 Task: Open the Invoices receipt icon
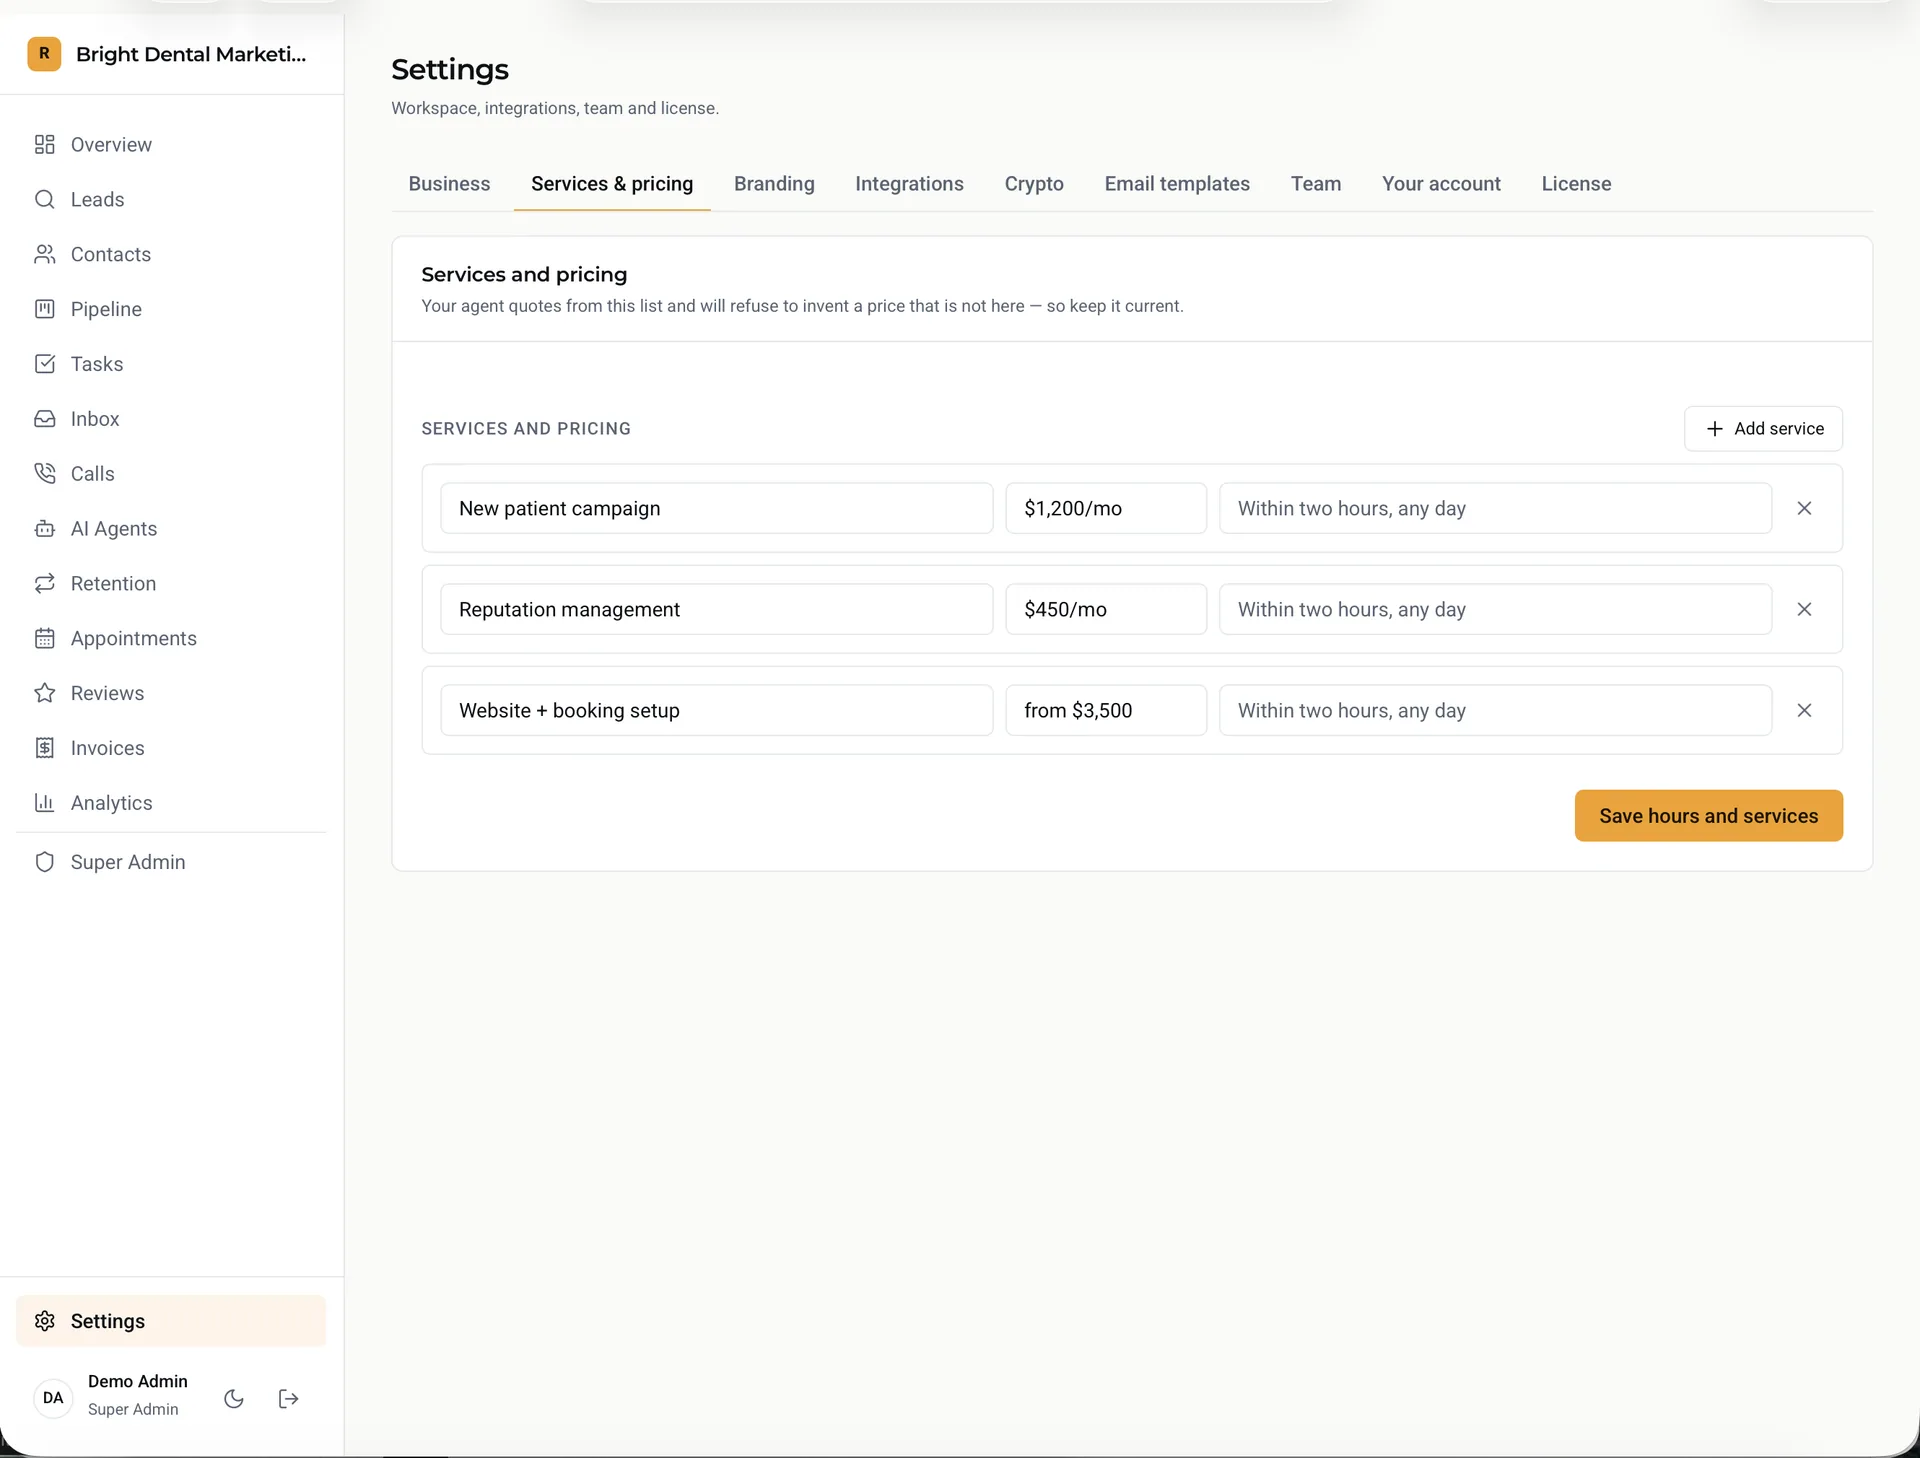(x=44, y=748)
